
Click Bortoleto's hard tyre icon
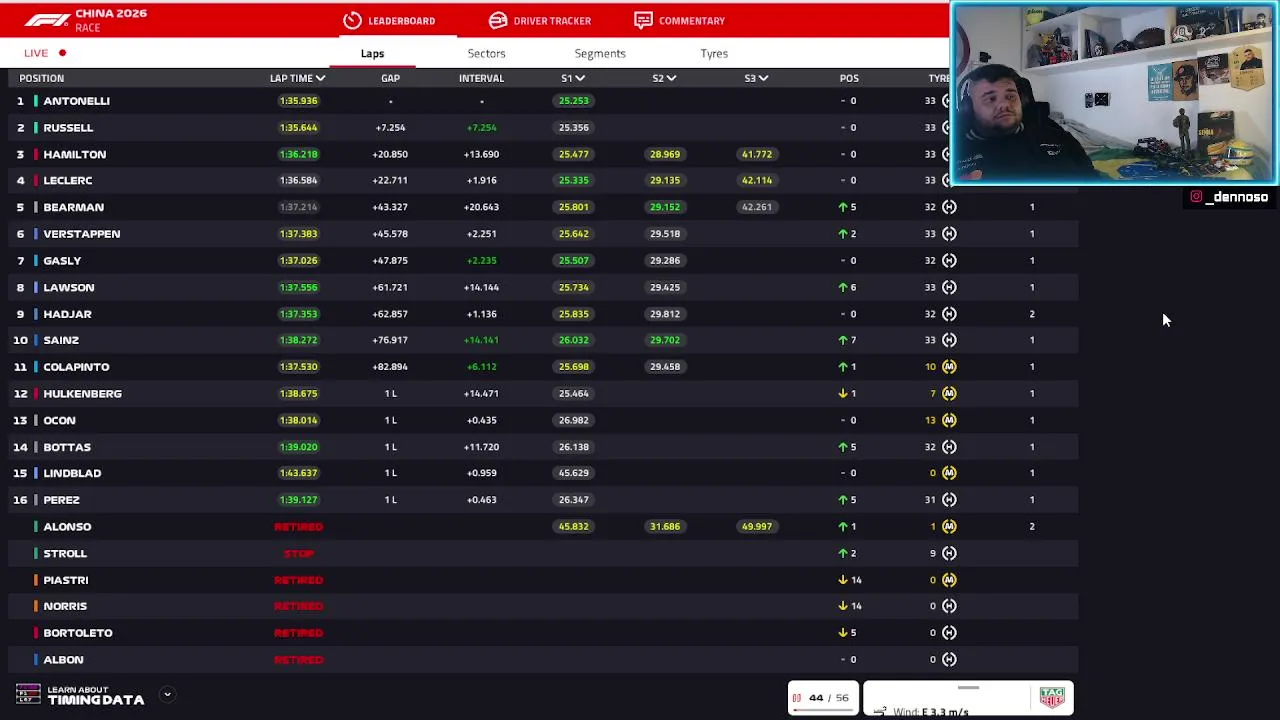point(949,633)
